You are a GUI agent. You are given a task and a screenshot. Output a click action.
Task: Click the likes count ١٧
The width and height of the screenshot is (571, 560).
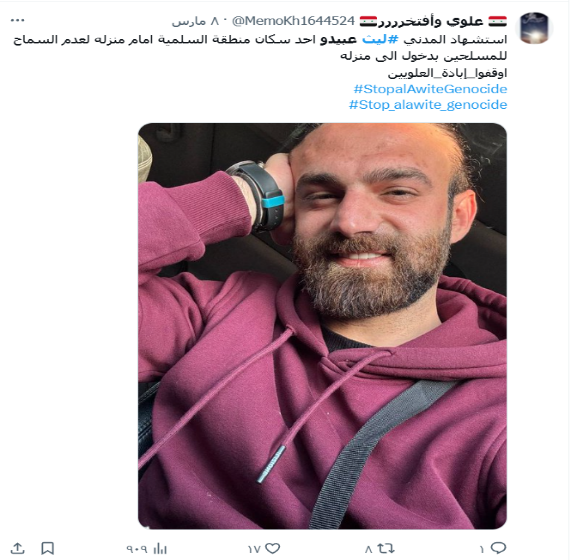coord(254,549)
